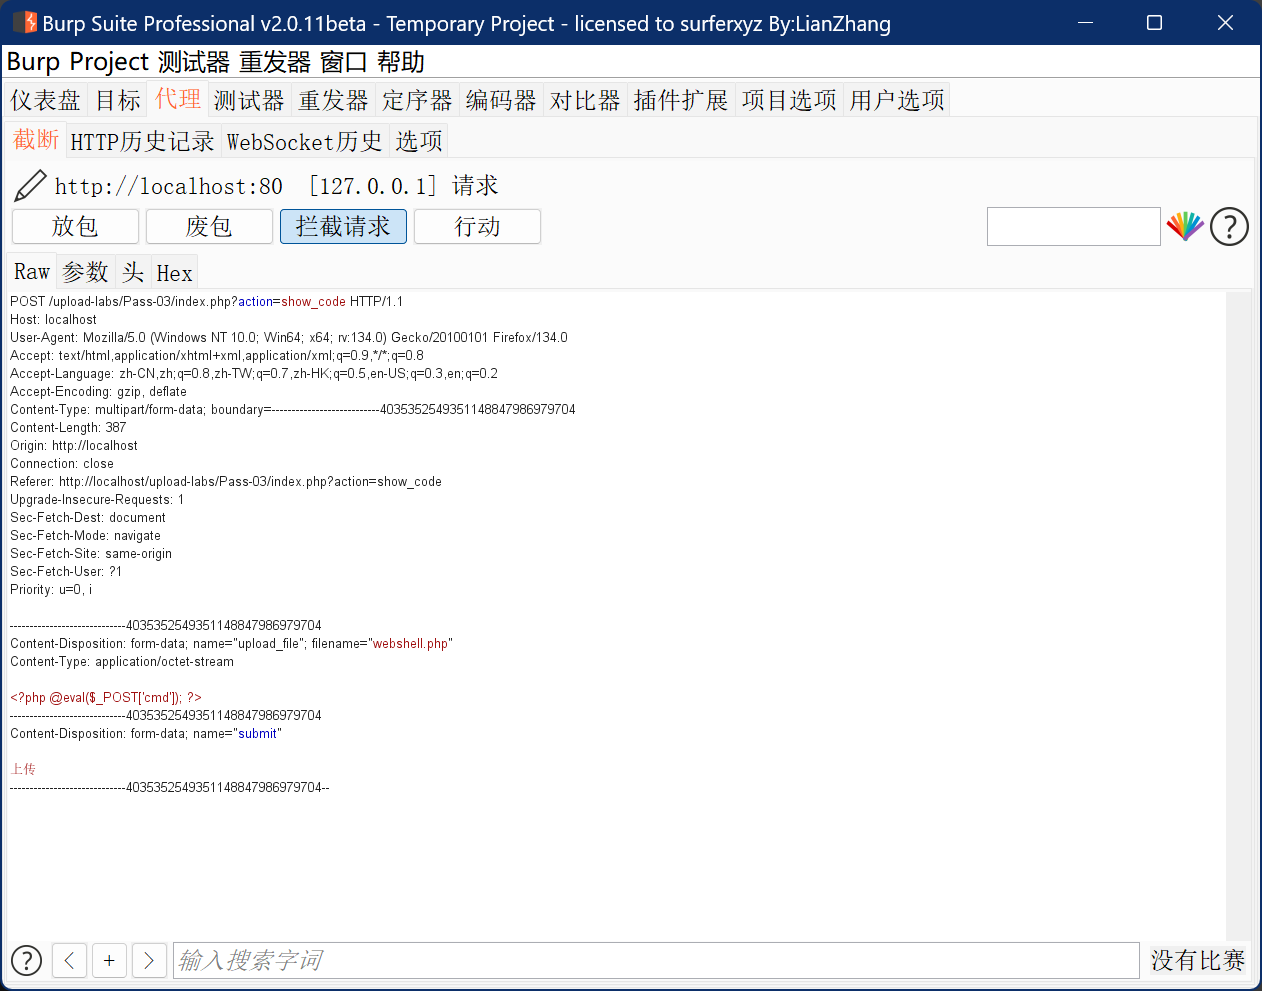
Task: Select the 代理 tab
Action: pos(178,98)
